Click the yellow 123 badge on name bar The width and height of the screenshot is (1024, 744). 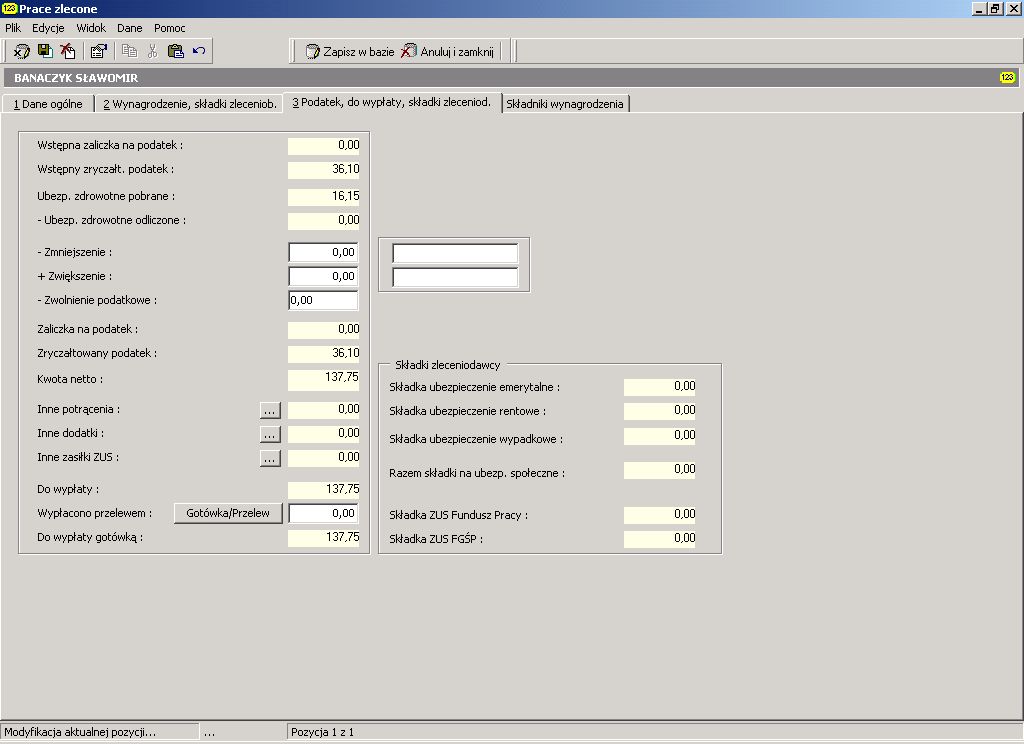coord(1007,78)
